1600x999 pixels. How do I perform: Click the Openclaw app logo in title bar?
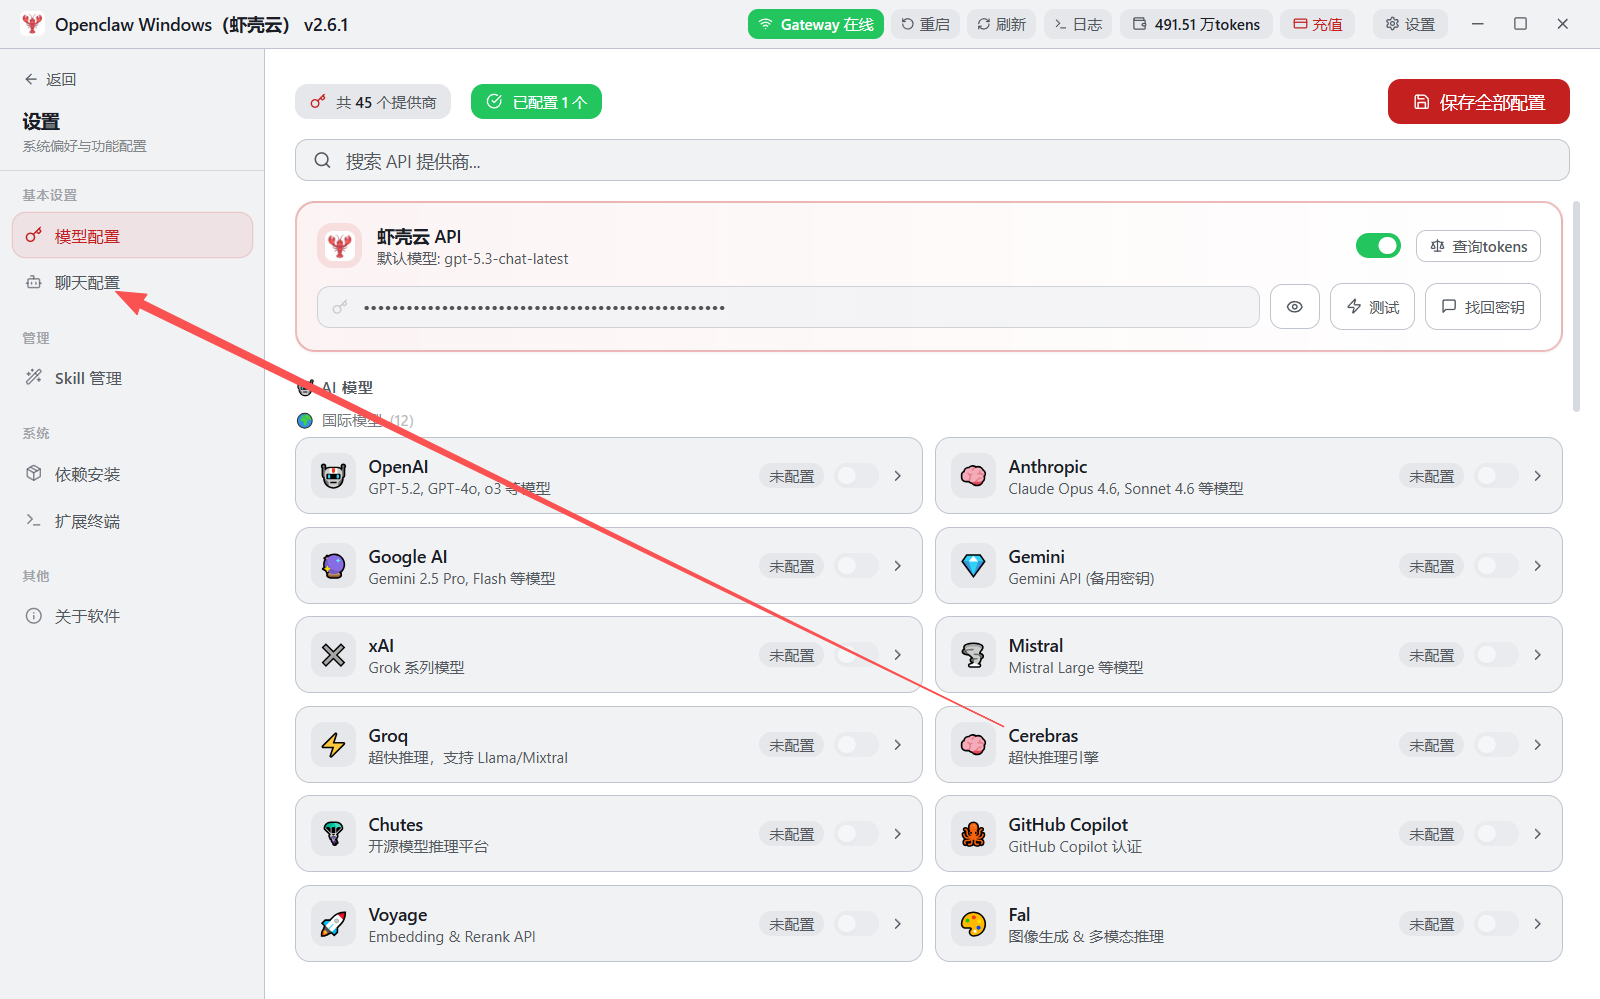(x=32, y=24)
